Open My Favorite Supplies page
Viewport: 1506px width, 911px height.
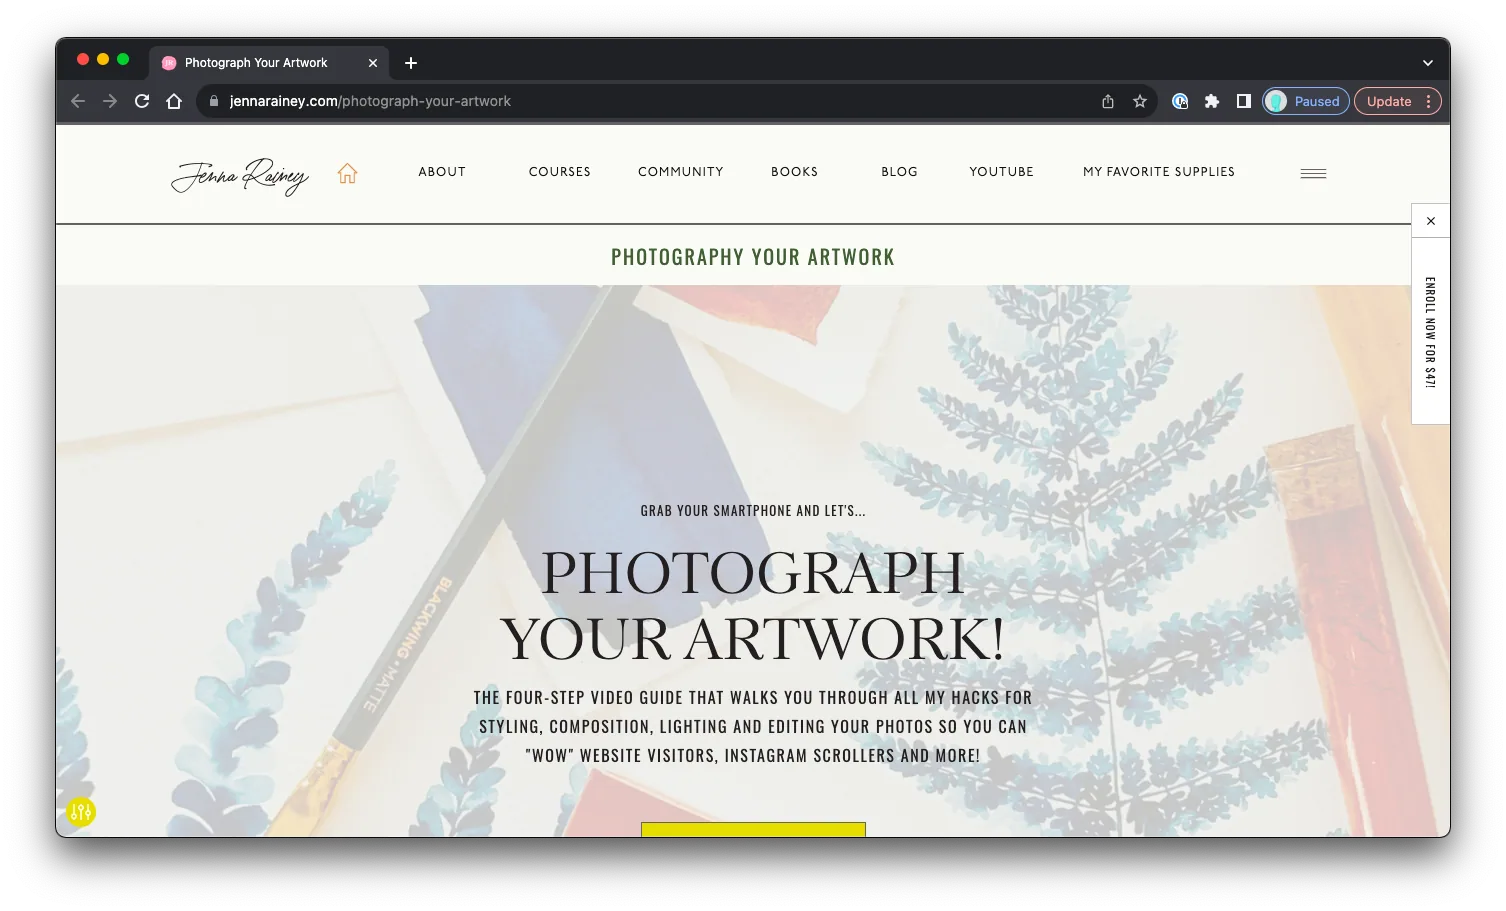point(1159,172)
